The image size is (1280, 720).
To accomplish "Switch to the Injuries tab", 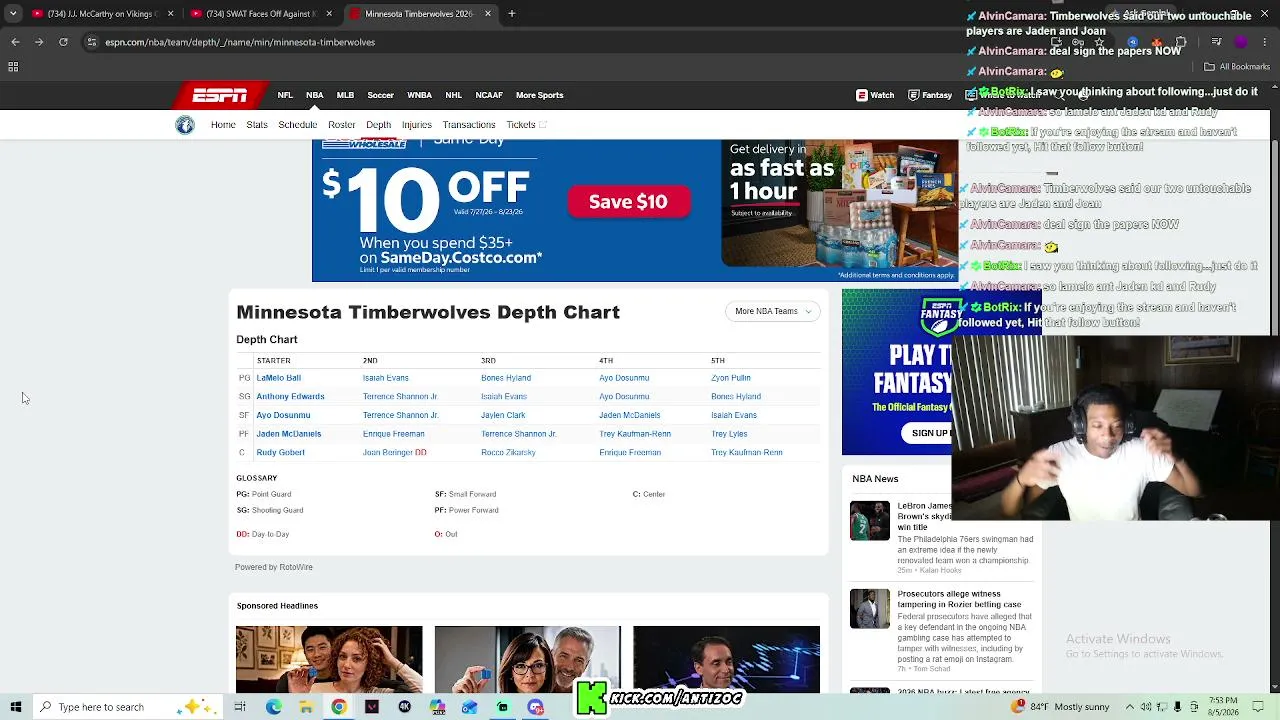I will point(417,125).
